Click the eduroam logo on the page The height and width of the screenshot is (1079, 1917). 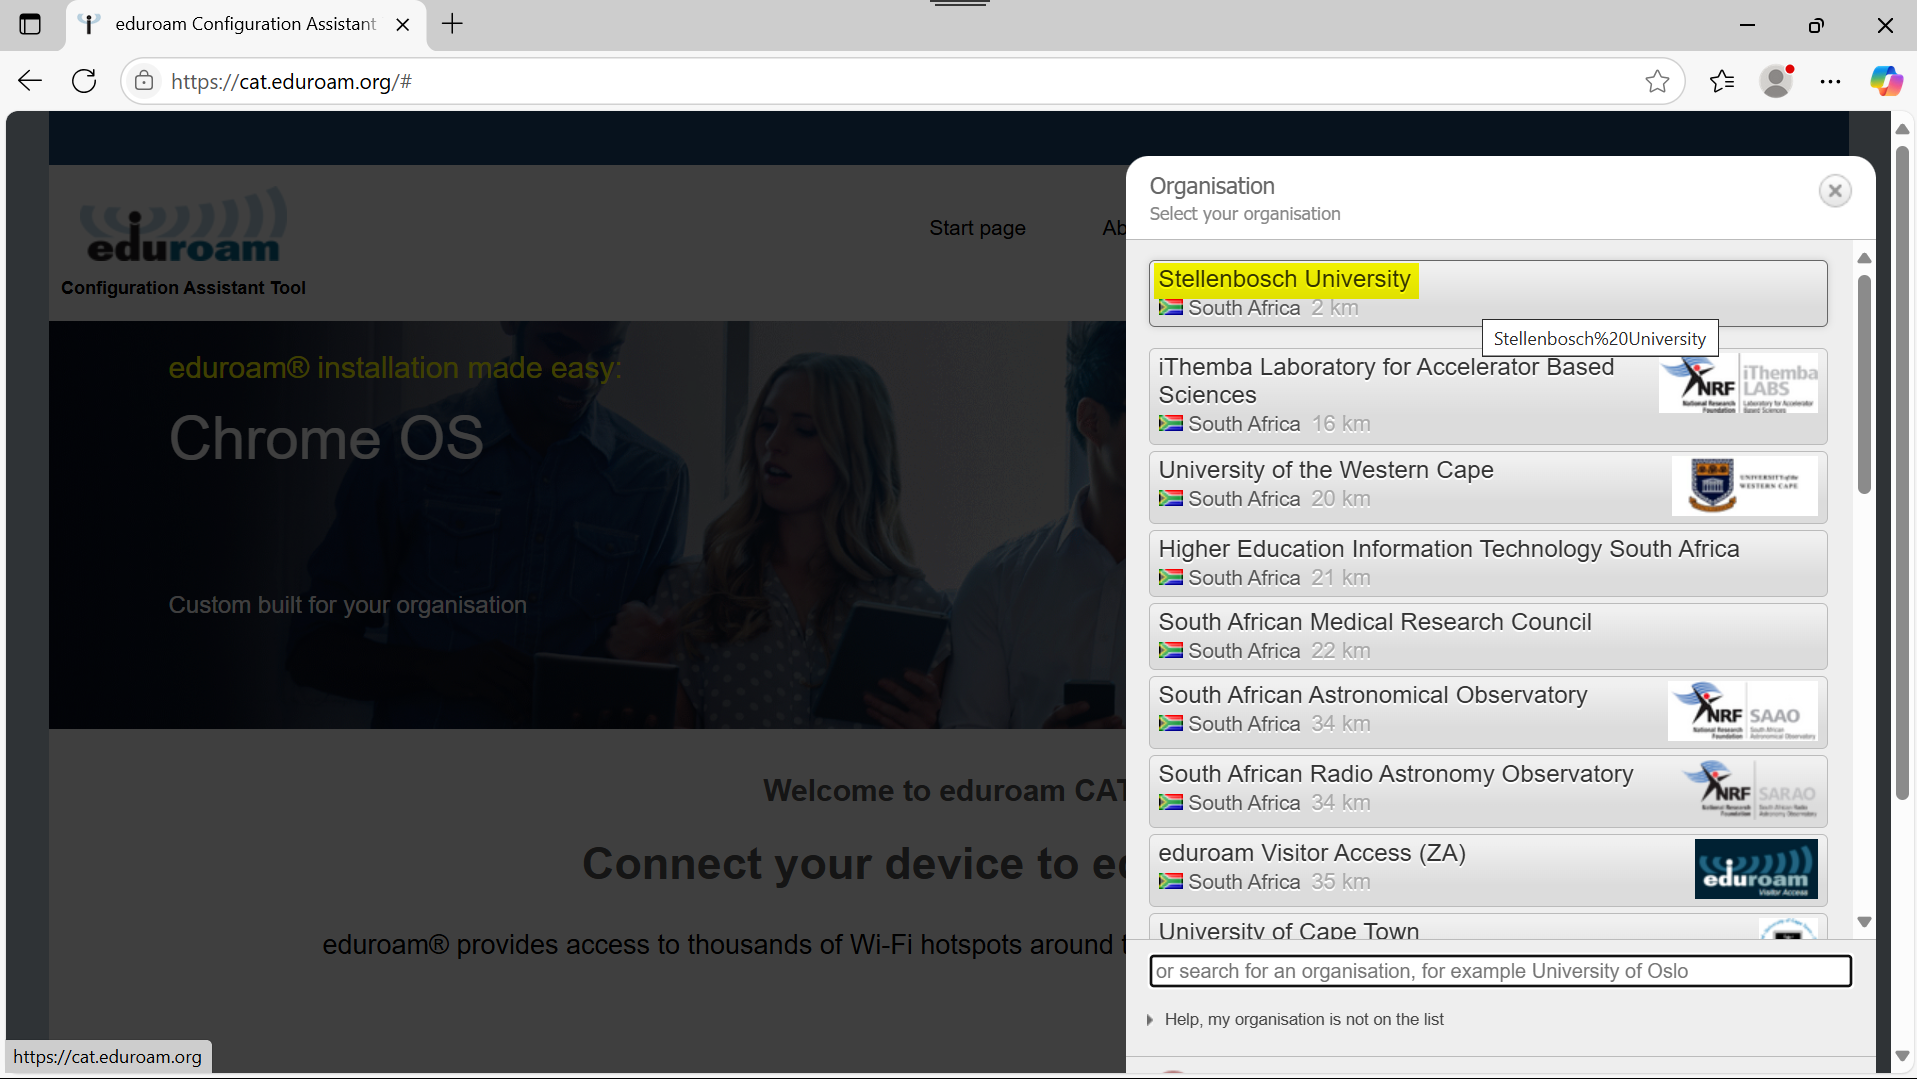[x=183, y=226]
